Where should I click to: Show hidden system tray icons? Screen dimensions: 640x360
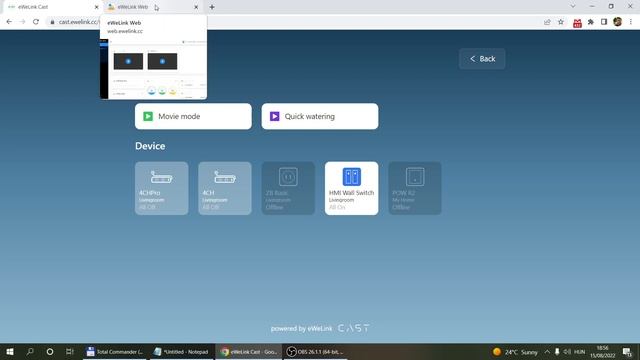(x=547, y=352)
